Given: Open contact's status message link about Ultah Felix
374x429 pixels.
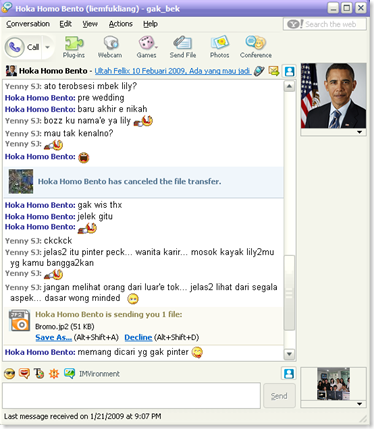Looking at the screenshot, I should [173, 71].
